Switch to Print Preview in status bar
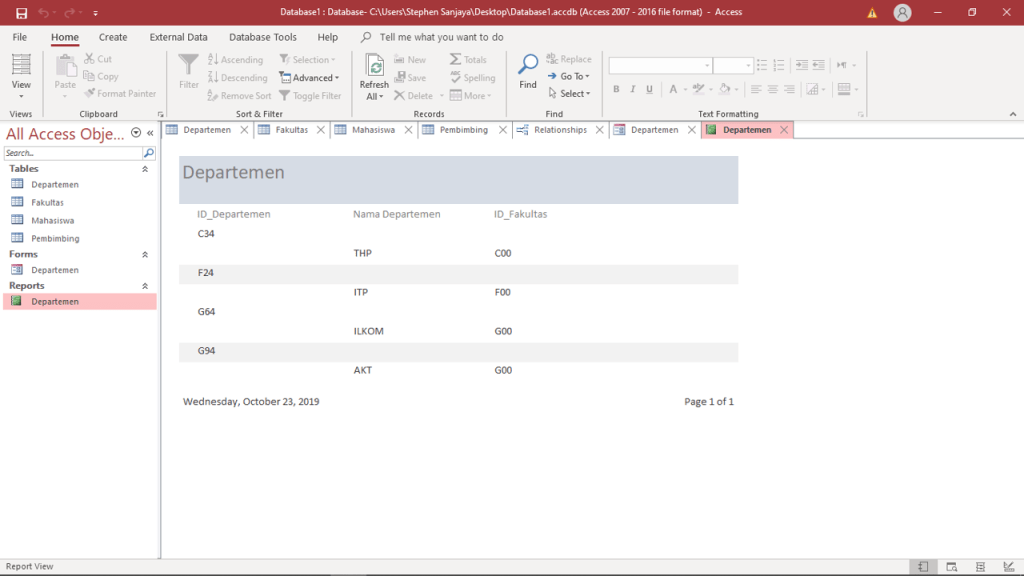This screenshot has width=1024, height=576. click(952, 567)
